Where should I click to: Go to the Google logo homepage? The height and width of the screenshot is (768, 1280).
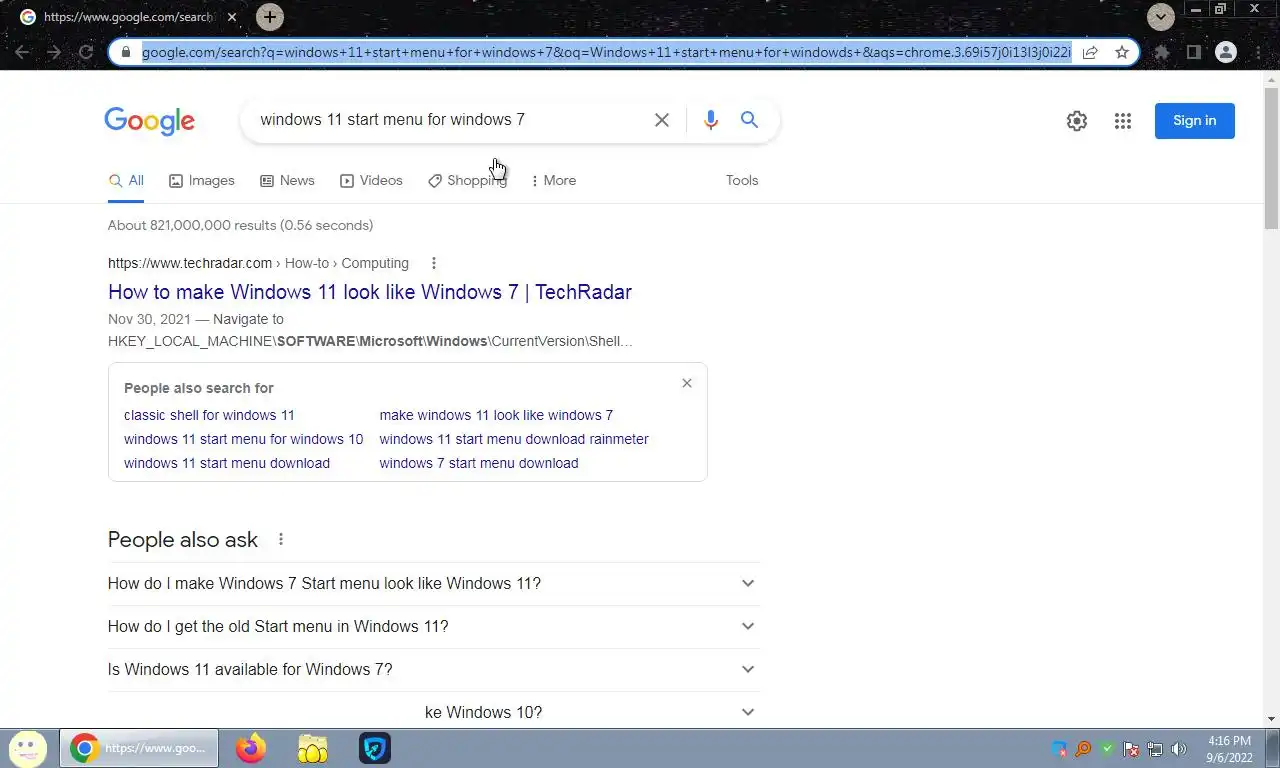150,121
